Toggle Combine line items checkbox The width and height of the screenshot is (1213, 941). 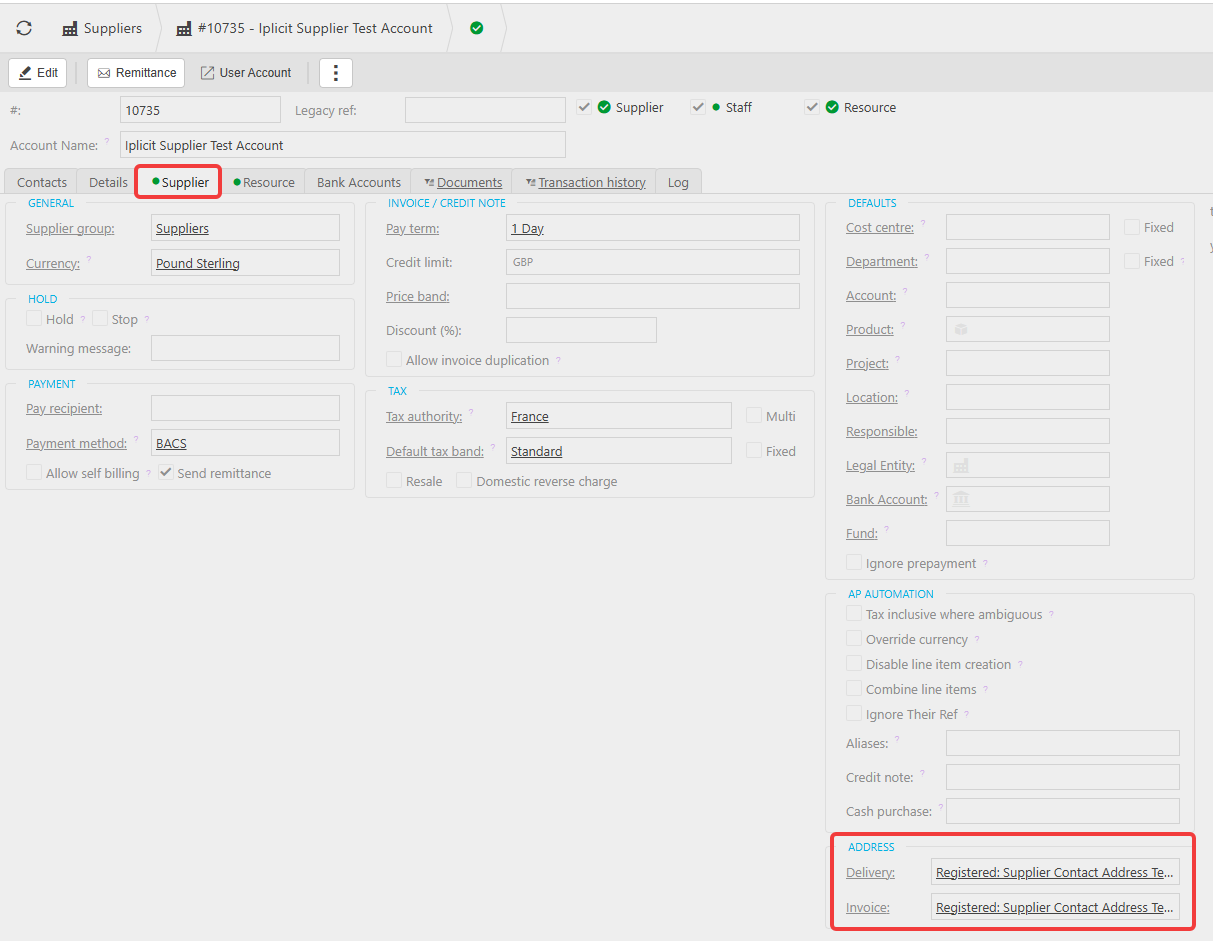[x=854, y=688]
